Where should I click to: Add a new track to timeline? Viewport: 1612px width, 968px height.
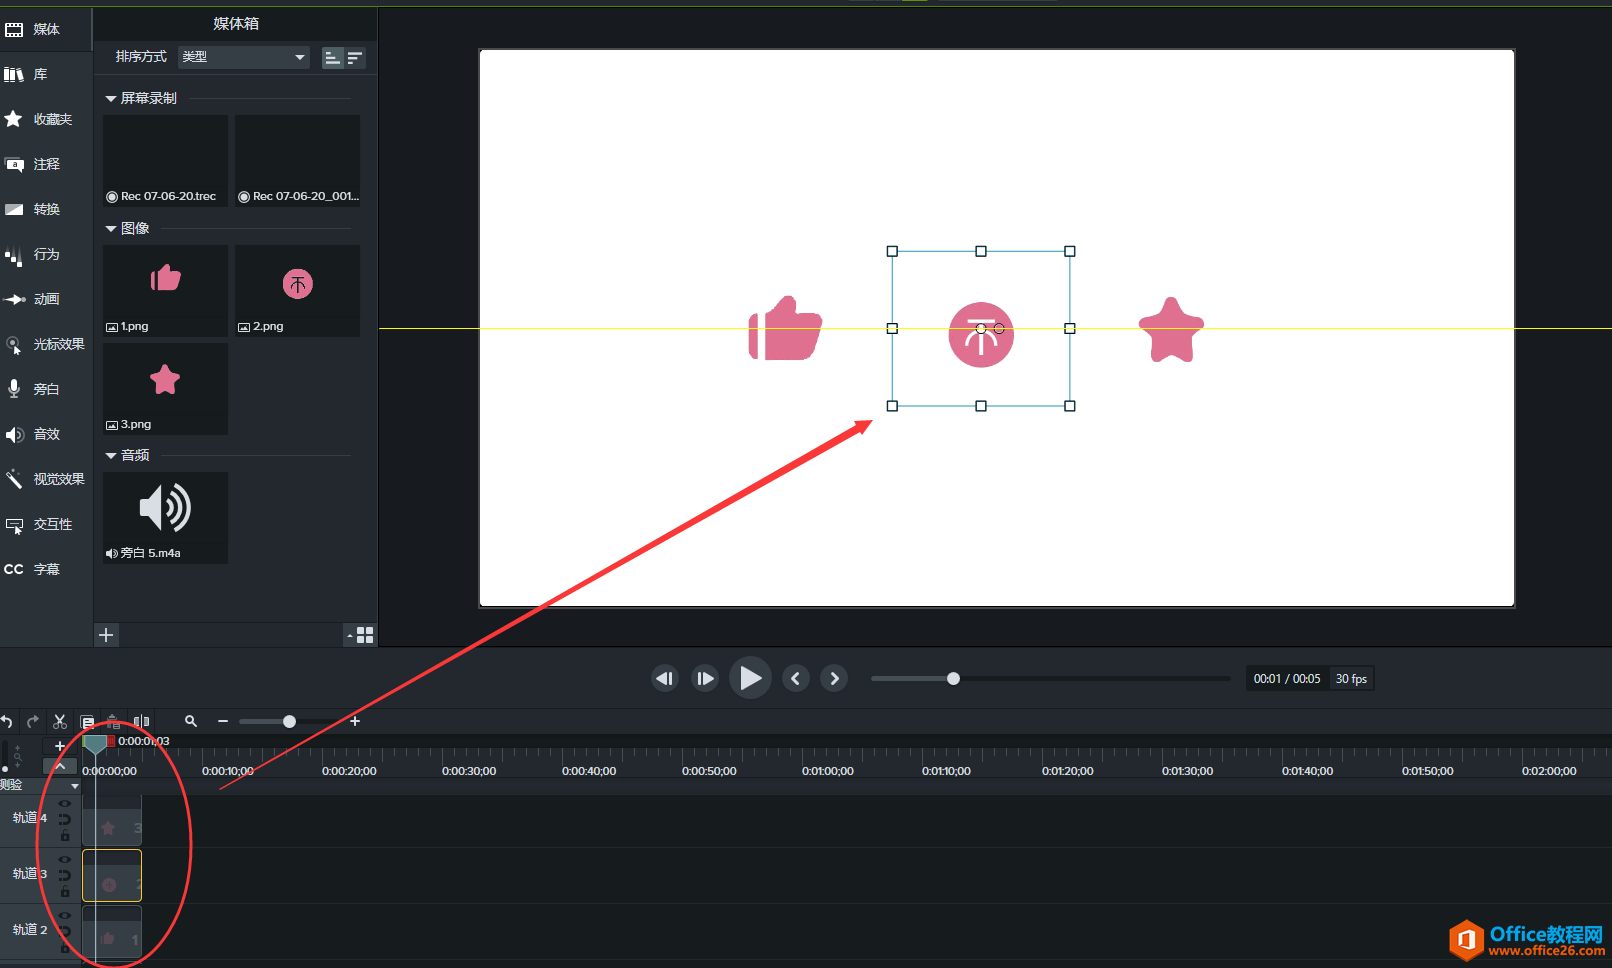tap(60, 746)
